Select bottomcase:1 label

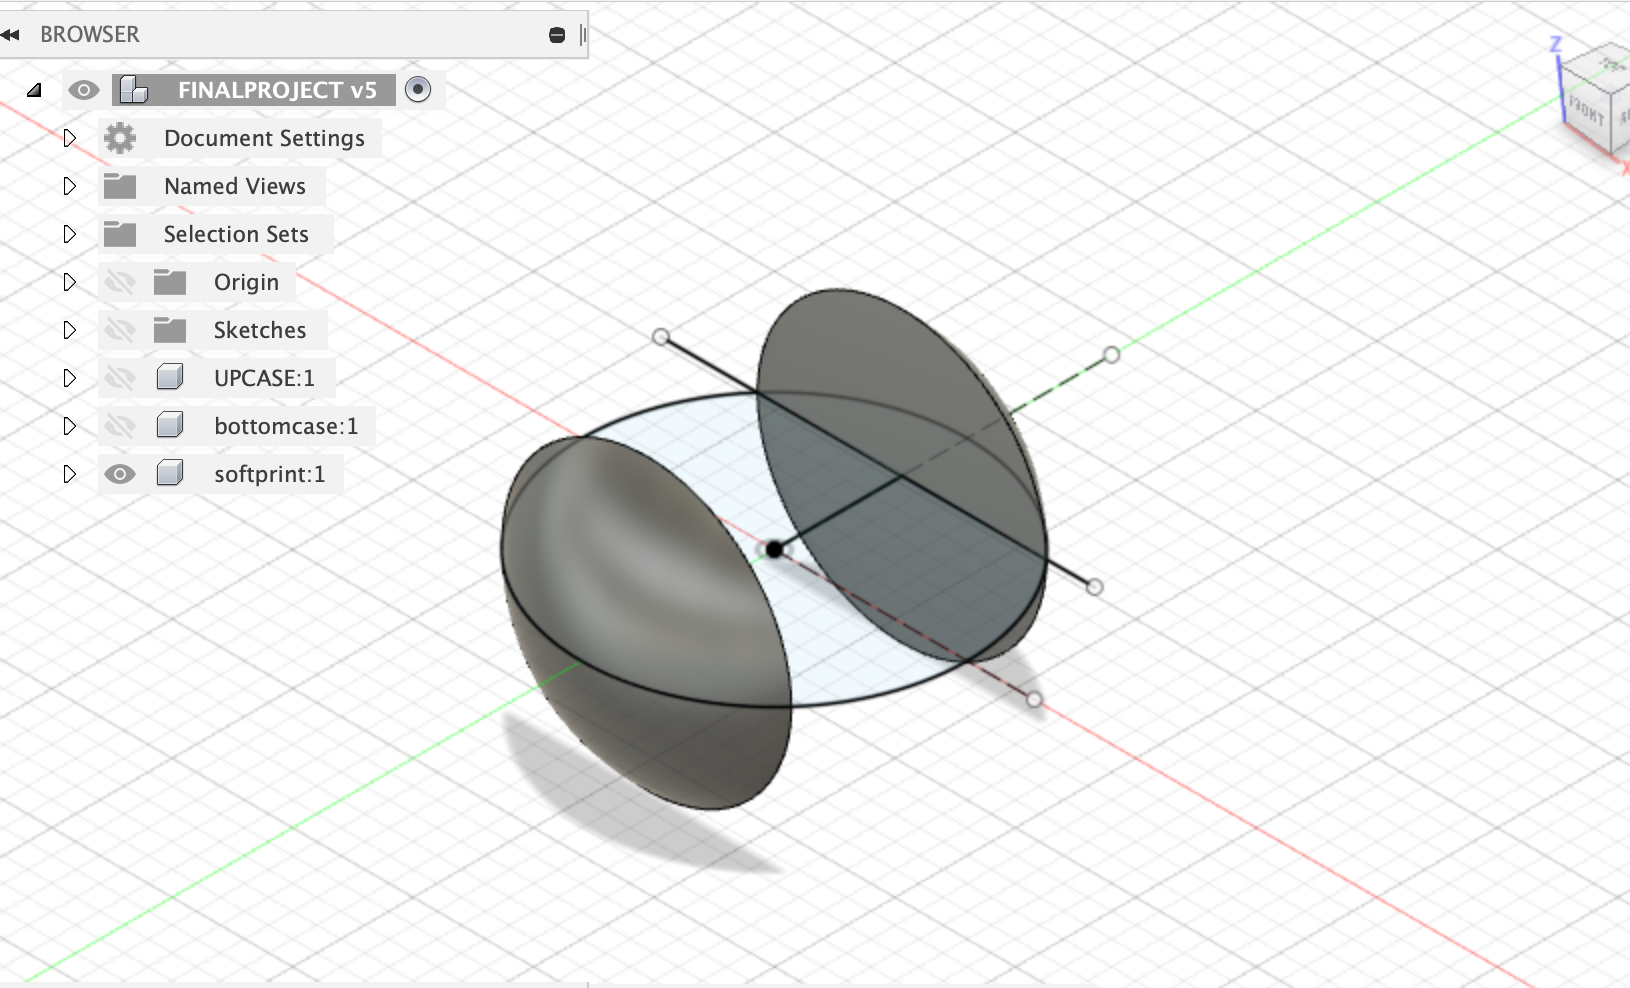[286, 426]
